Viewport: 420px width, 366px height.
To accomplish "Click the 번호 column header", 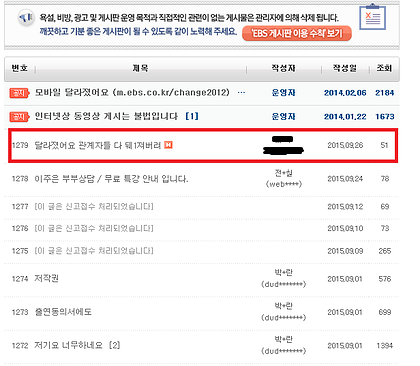I will point(19,68).
